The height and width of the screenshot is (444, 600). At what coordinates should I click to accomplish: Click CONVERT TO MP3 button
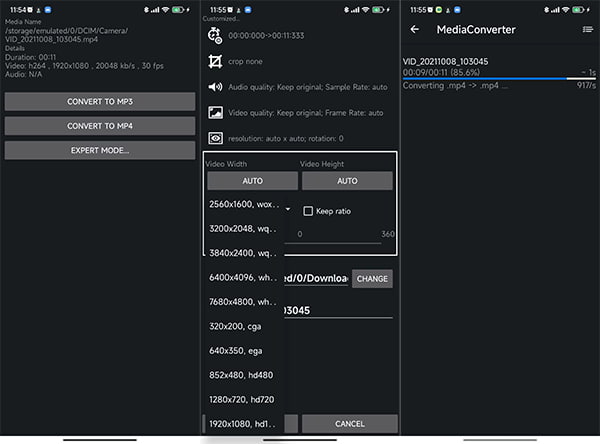[100, 101]
